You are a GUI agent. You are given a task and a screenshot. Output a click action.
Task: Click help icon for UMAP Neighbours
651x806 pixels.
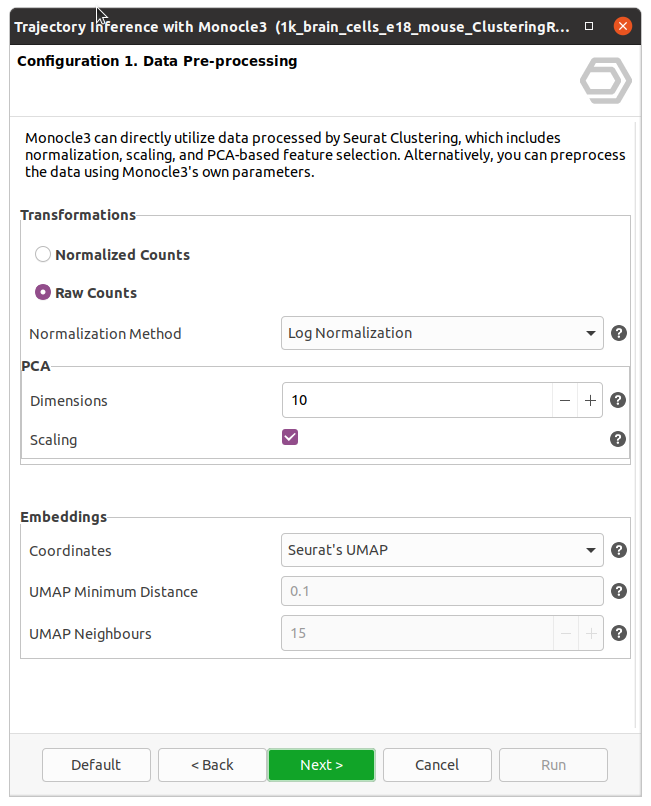coord(619,633)
